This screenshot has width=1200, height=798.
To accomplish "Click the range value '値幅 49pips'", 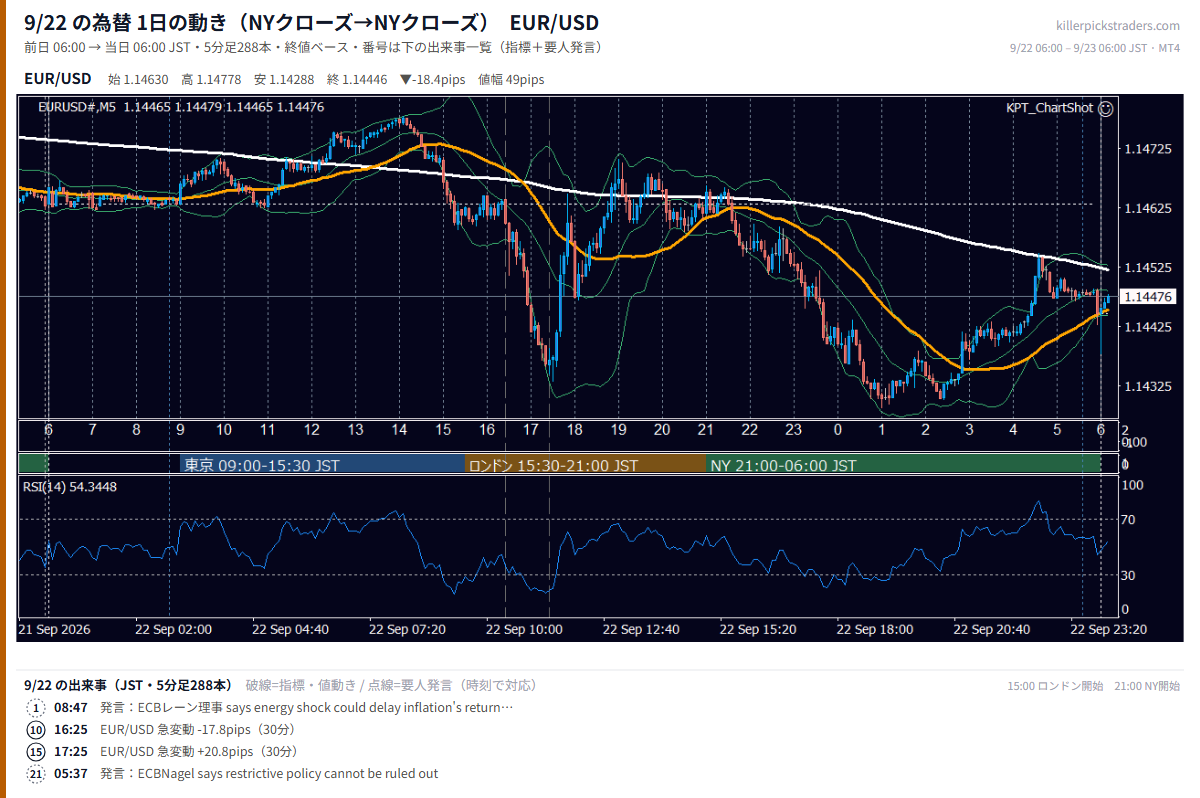I will [511, 80].
